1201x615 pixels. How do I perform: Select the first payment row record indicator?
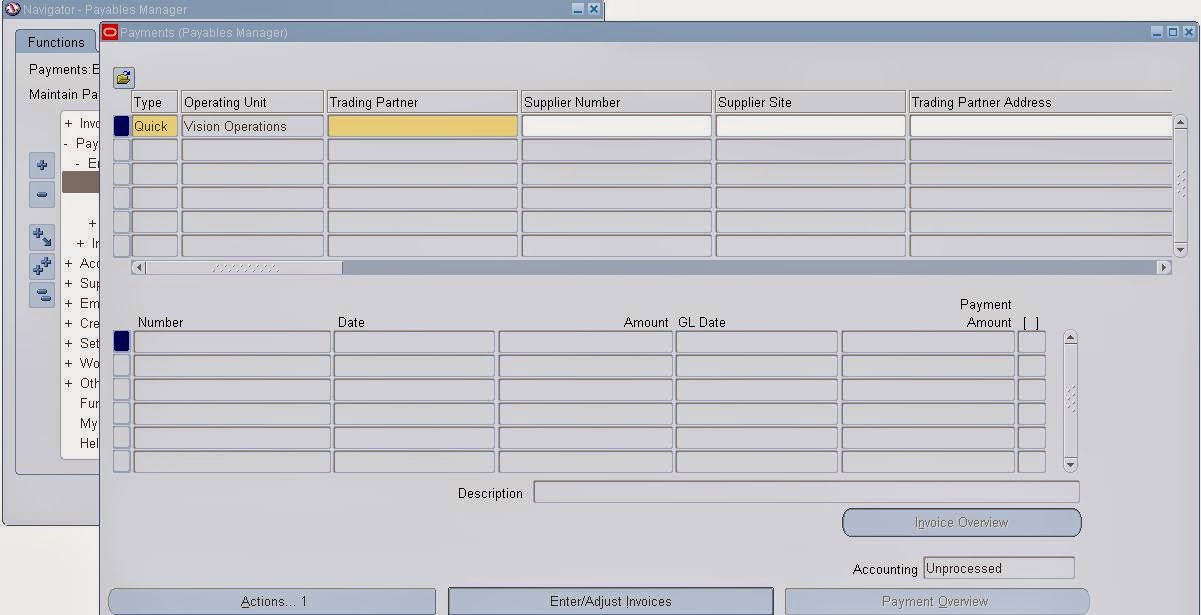pyautogui.click(x=120, y=125)
